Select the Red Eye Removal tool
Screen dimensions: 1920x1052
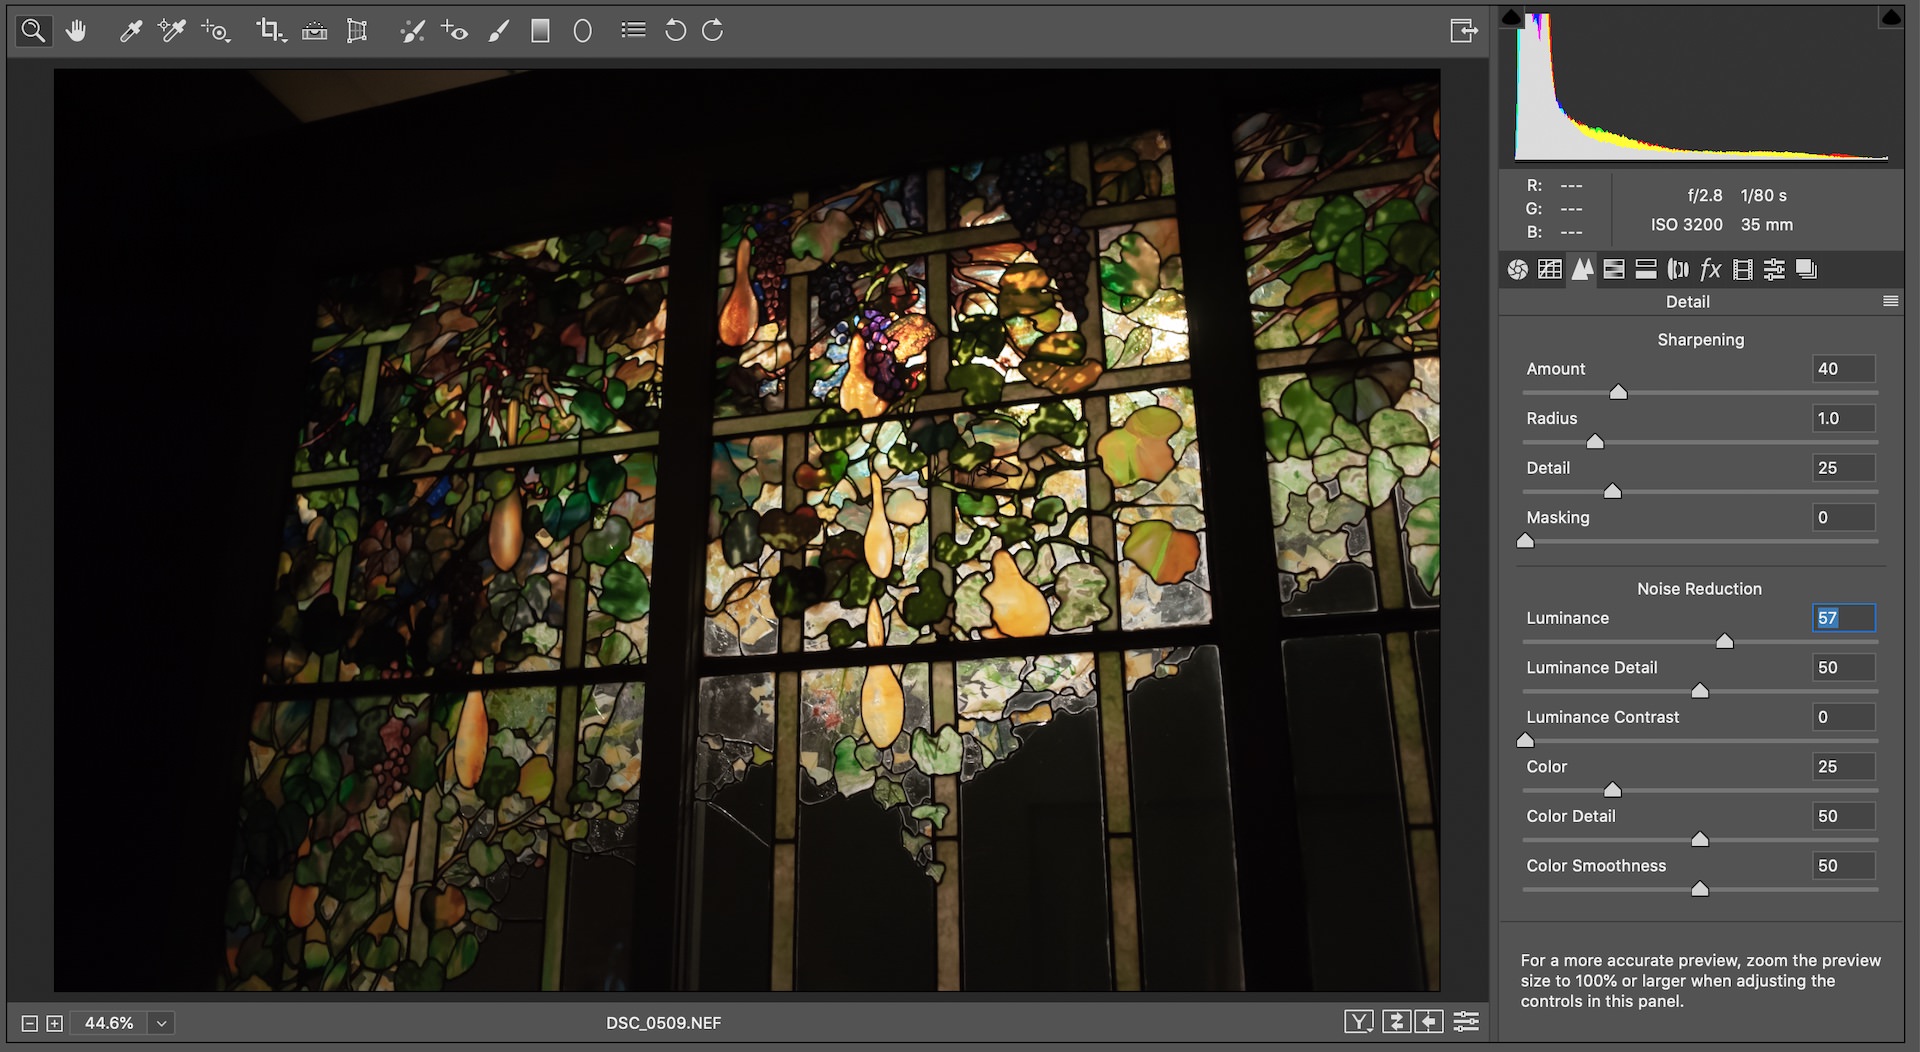pos(455,31)
